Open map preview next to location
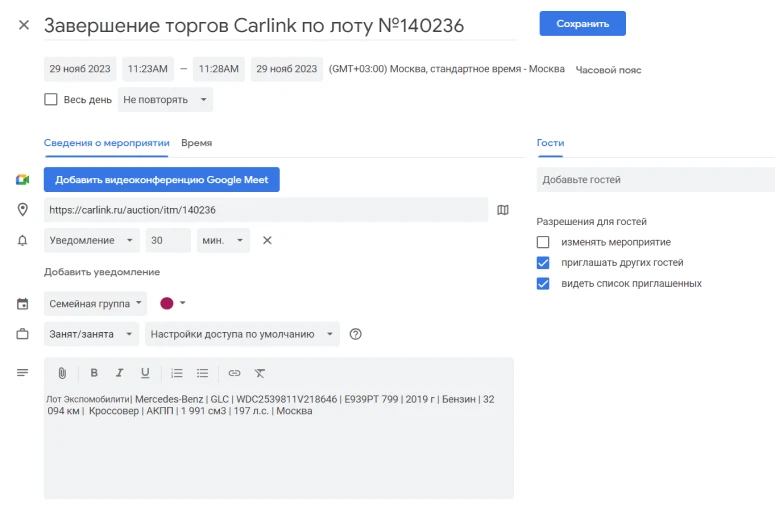The image size is (775, 505). click(x=503, y=210)
